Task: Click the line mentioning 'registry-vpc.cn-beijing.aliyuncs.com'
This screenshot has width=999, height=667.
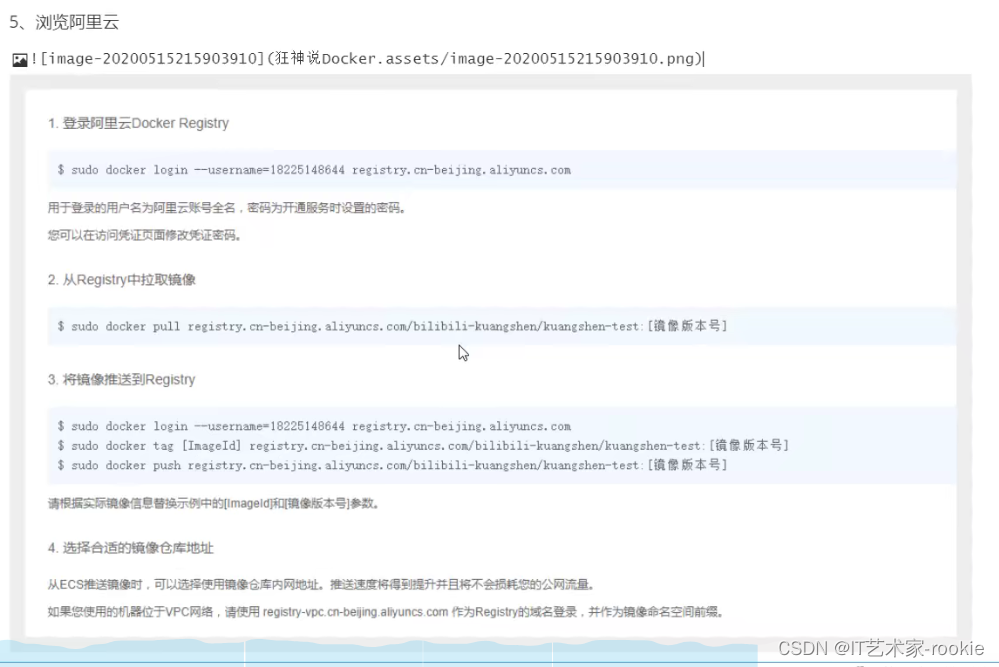Action: [x=387, y=612]
